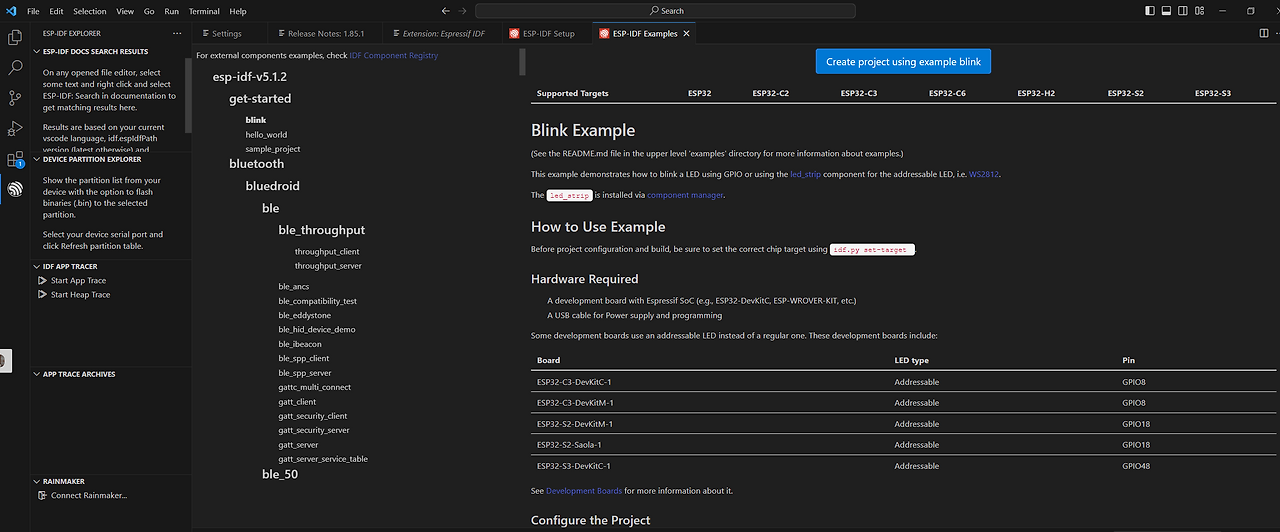The height and width of the screenshot is (532, 1280).
Task: Select the ble_ancs example
Action: pyautogui.click(x=294, y=287)
